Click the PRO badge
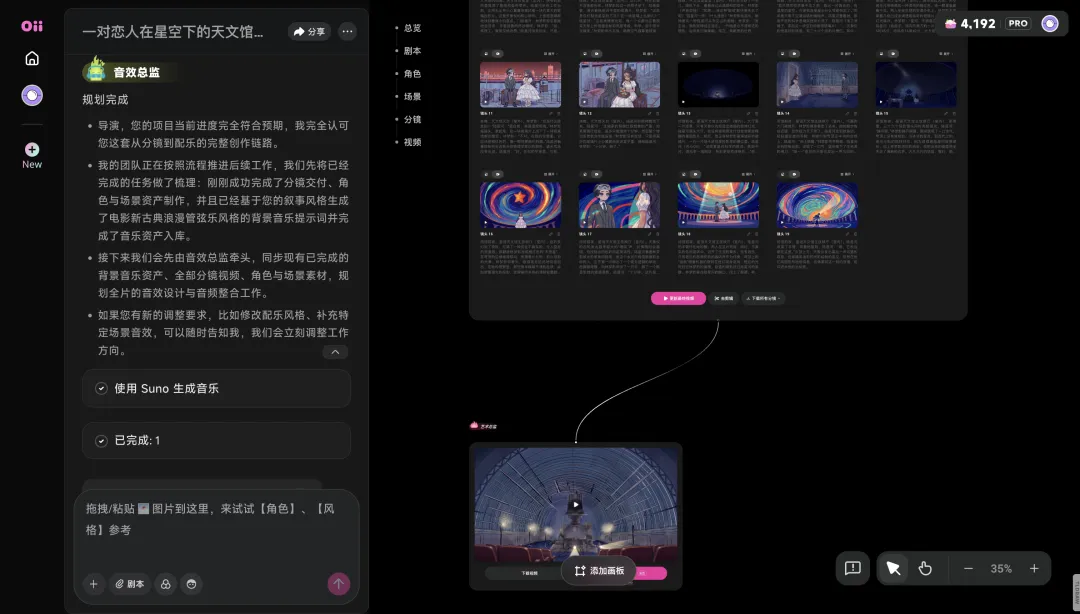The image size is (1080, 614). (x=1018, y=23)
